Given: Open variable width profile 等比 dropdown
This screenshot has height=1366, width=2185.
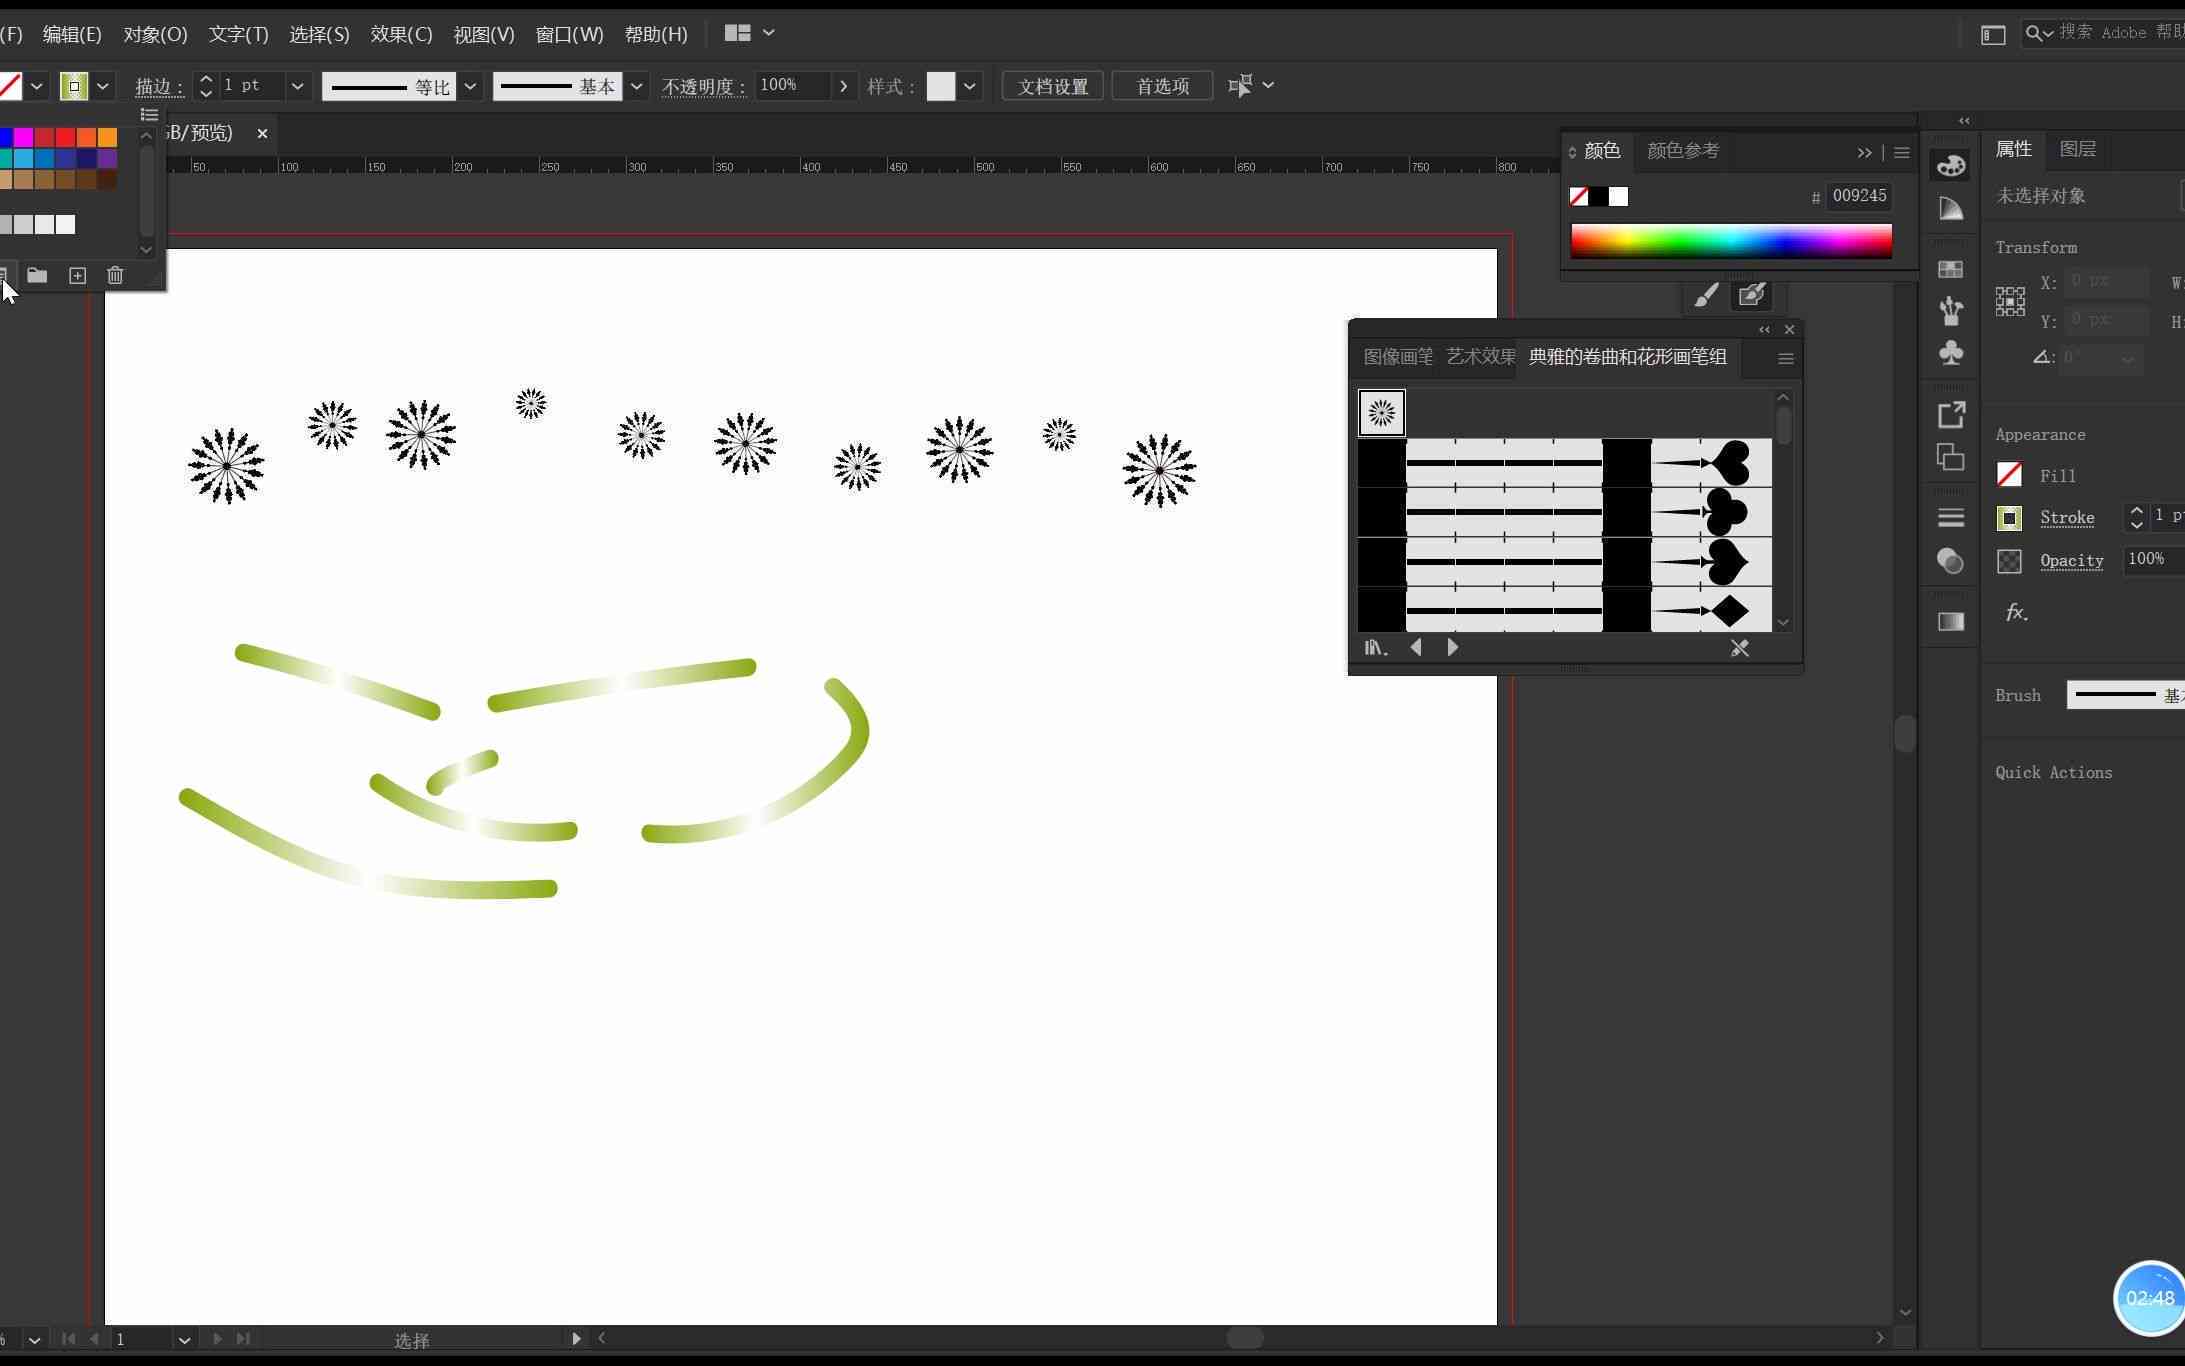Looking at the screenshot, I should [470, 86].
